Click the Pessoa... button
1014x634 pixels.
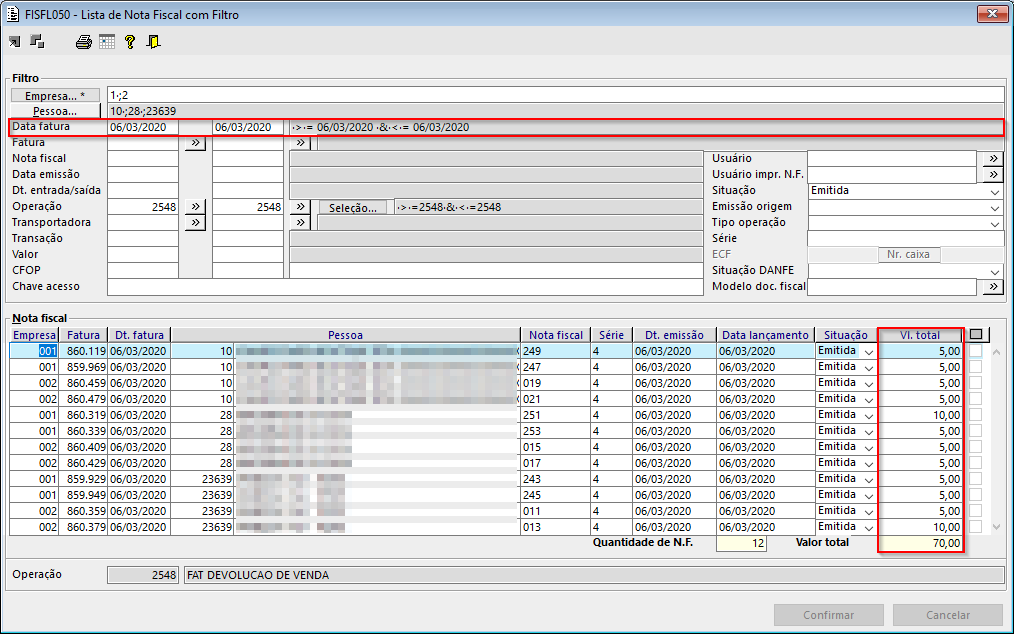coord(55,111)
